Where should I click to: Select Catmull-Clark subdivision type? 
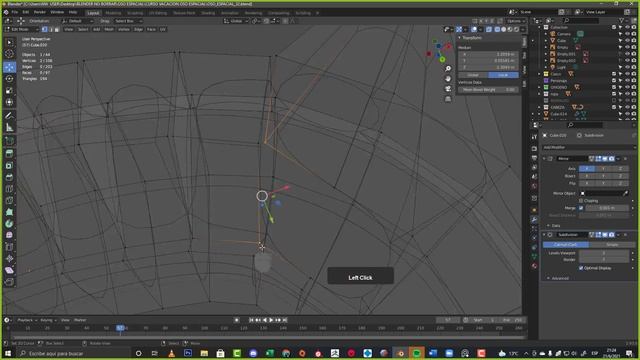565,244
